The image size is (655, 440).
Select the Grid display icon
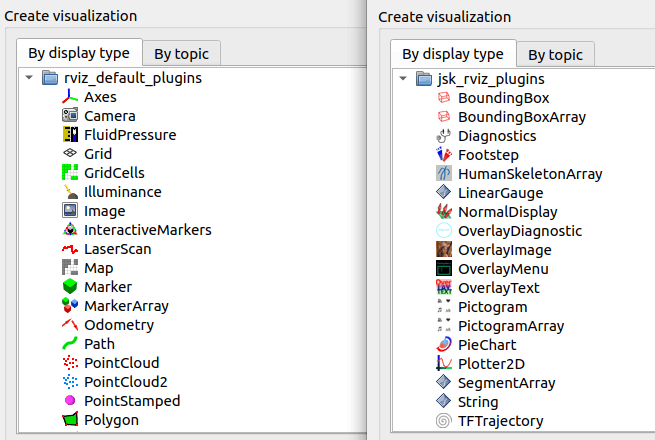click(x=70, y=153)
